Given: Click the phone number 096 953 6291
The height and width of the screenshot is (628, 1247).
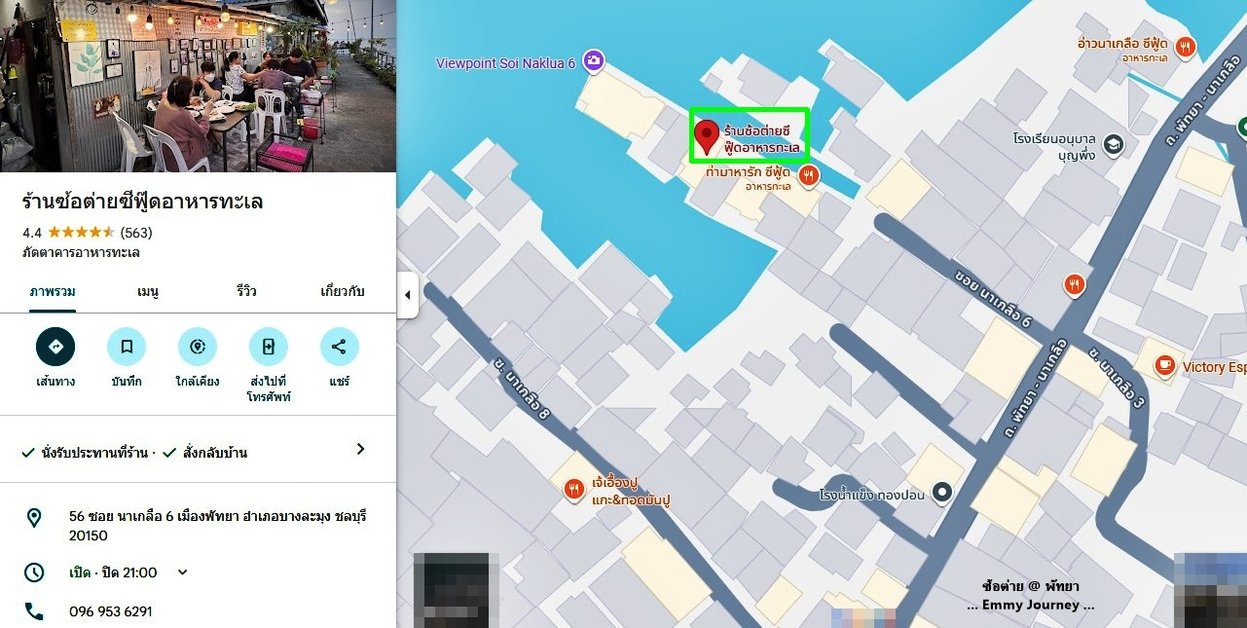Looking at the screenshot, I should pyautogui.click(x=111, y=611).
